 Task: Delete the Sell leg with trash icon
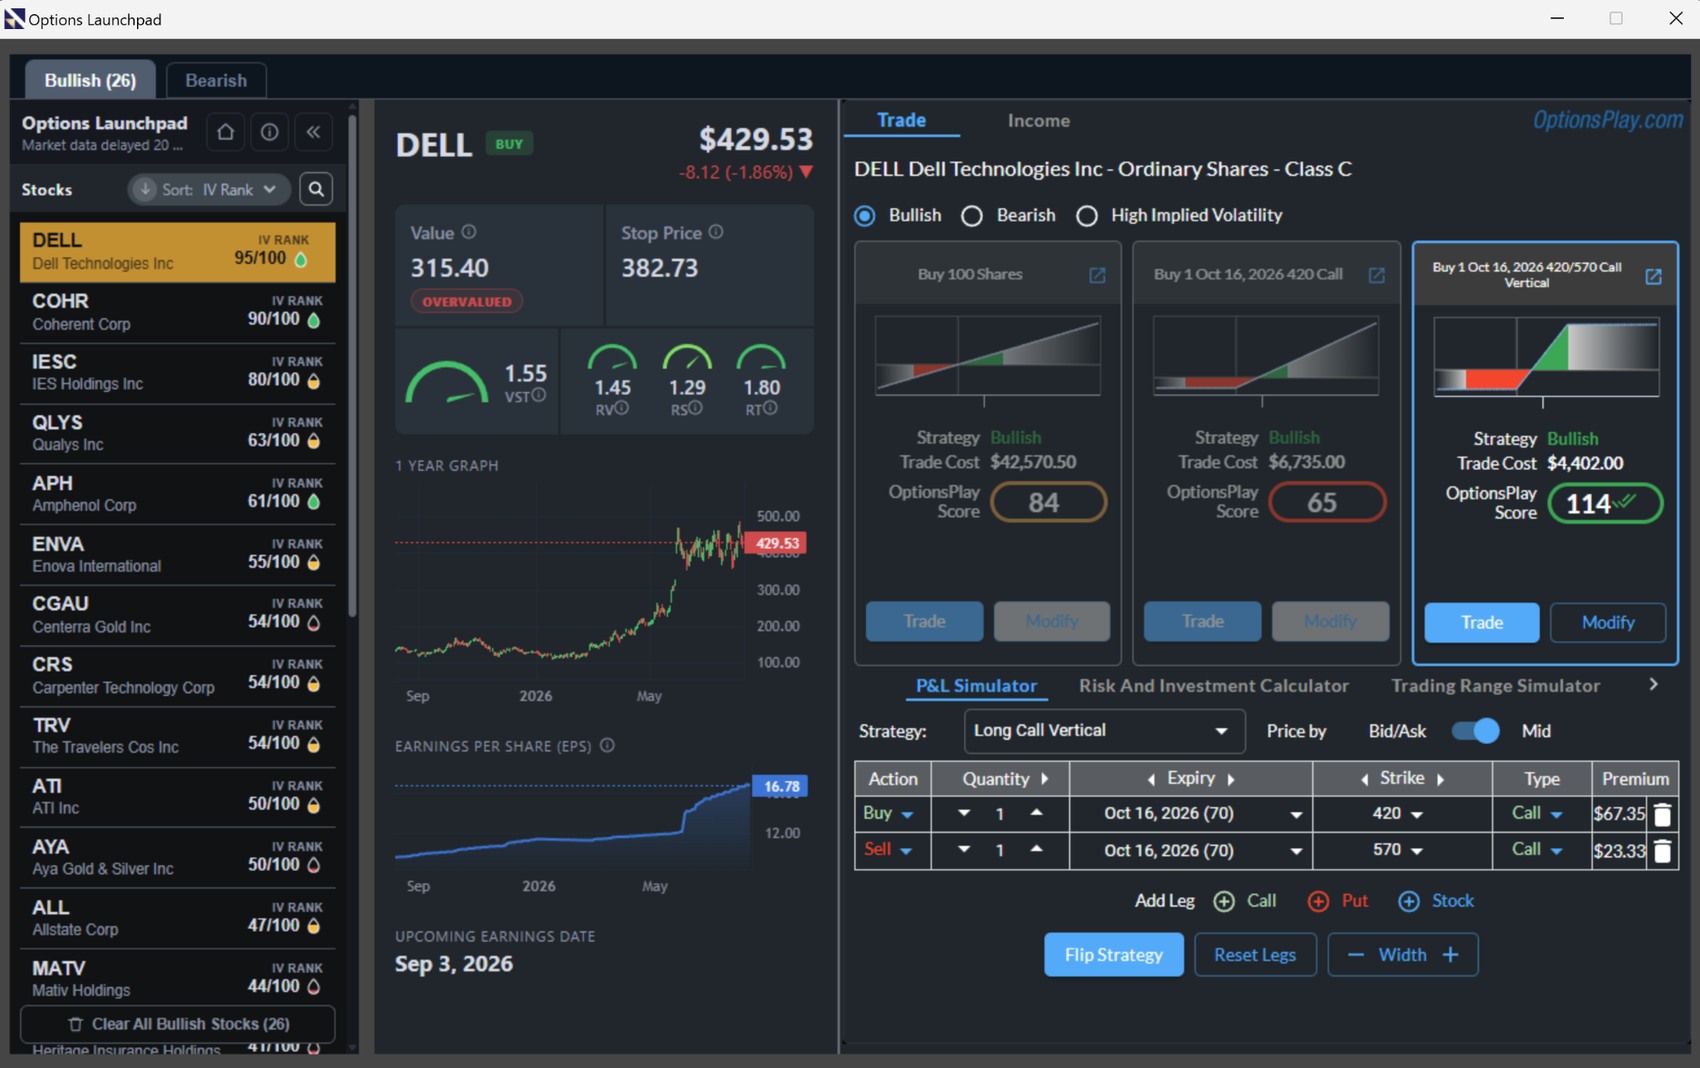[x=1662, y=851]
